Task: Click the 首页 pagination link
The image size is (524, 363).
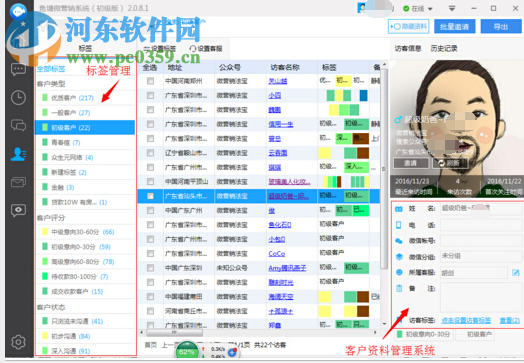Action: pos(150,345)
